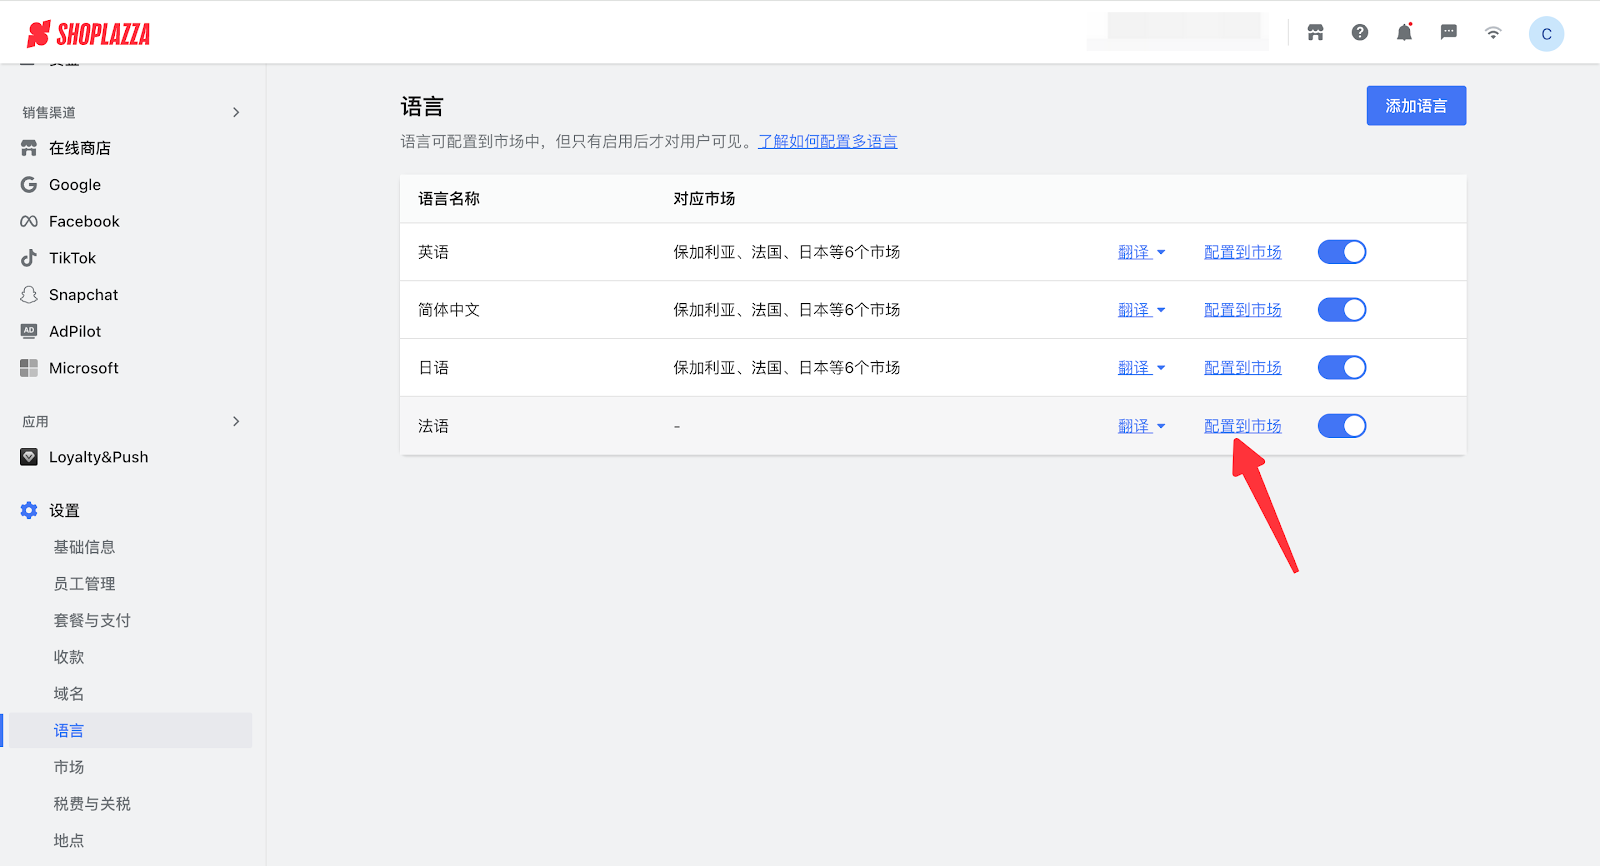Click the TikTok icon in sidebar
This screenshot has width=1600, height=866.
[29, 258]
